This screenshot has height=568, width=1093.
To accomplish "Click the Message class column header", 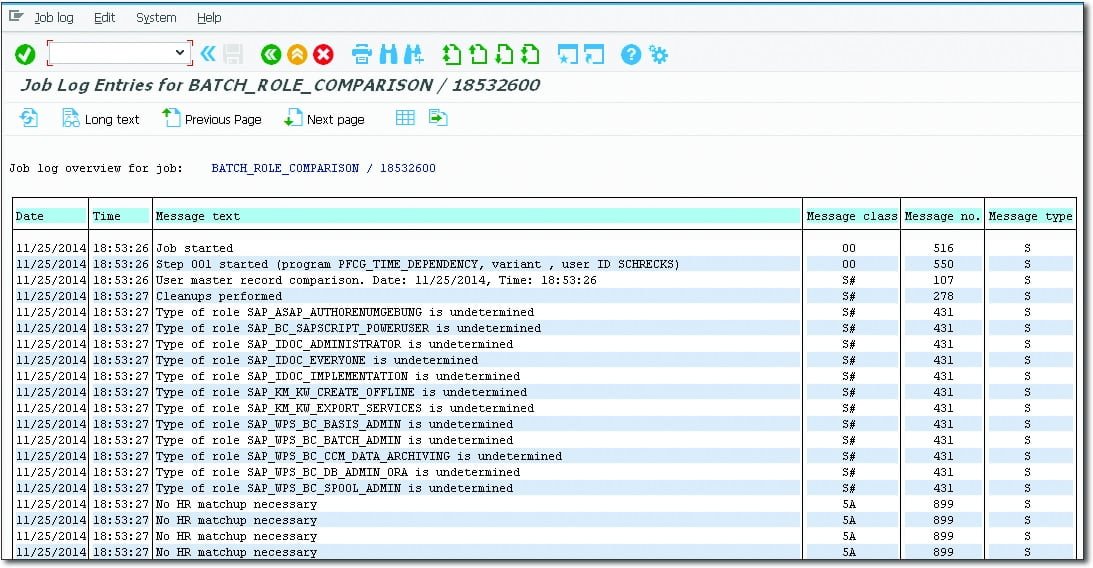I will [852, 216].
